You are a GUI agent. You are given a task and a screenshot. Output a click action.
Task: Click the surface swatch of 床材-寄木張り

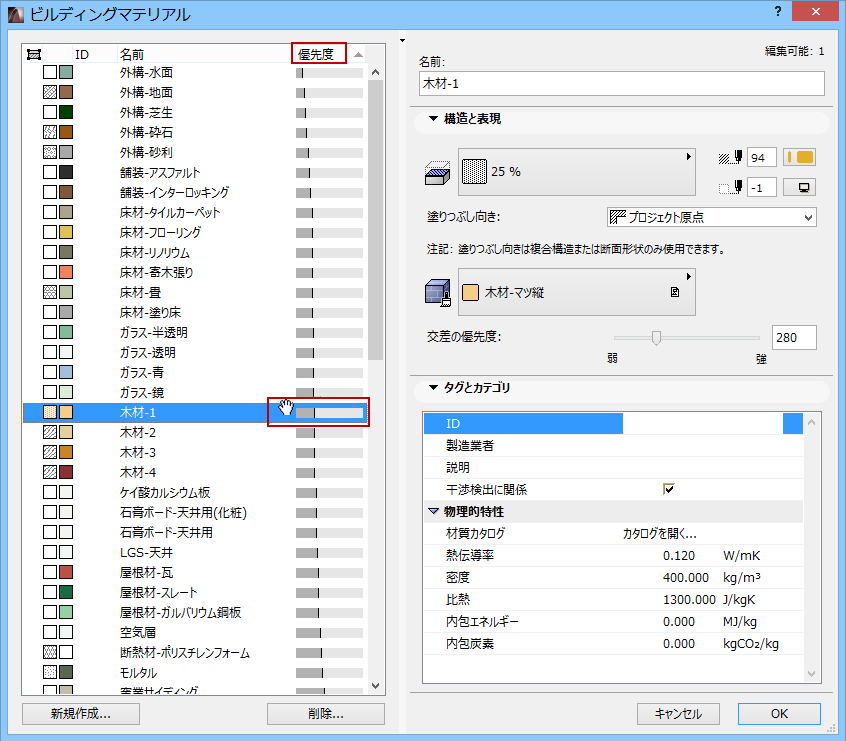pyautogui.click(x=66, y=273)
